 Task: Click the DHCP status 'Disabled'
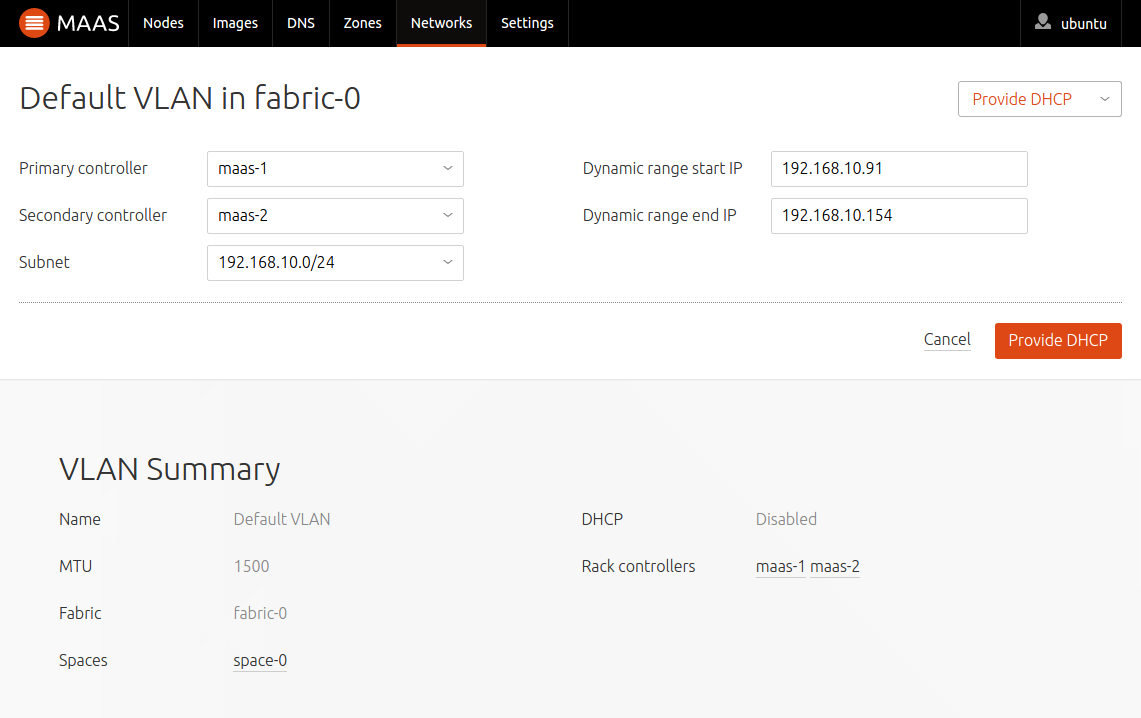786,519
